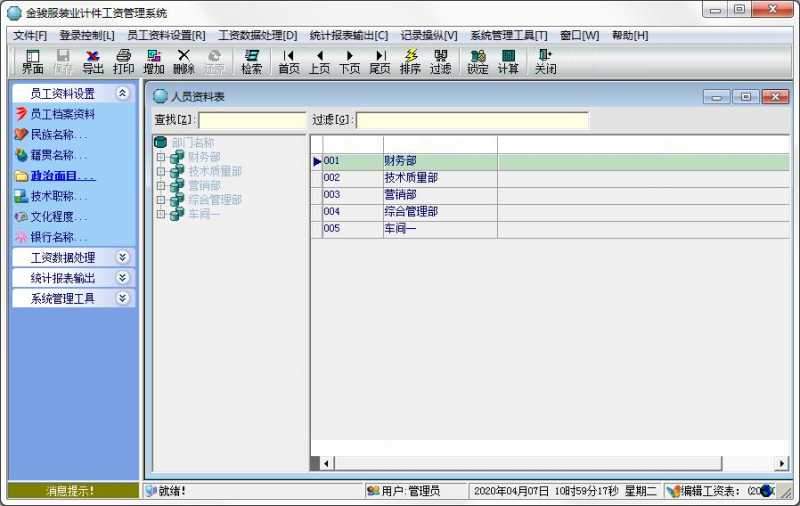Click the 界面 toolbar icon
The width and height of the screenshot is (800, 506).
pos(33,62)
